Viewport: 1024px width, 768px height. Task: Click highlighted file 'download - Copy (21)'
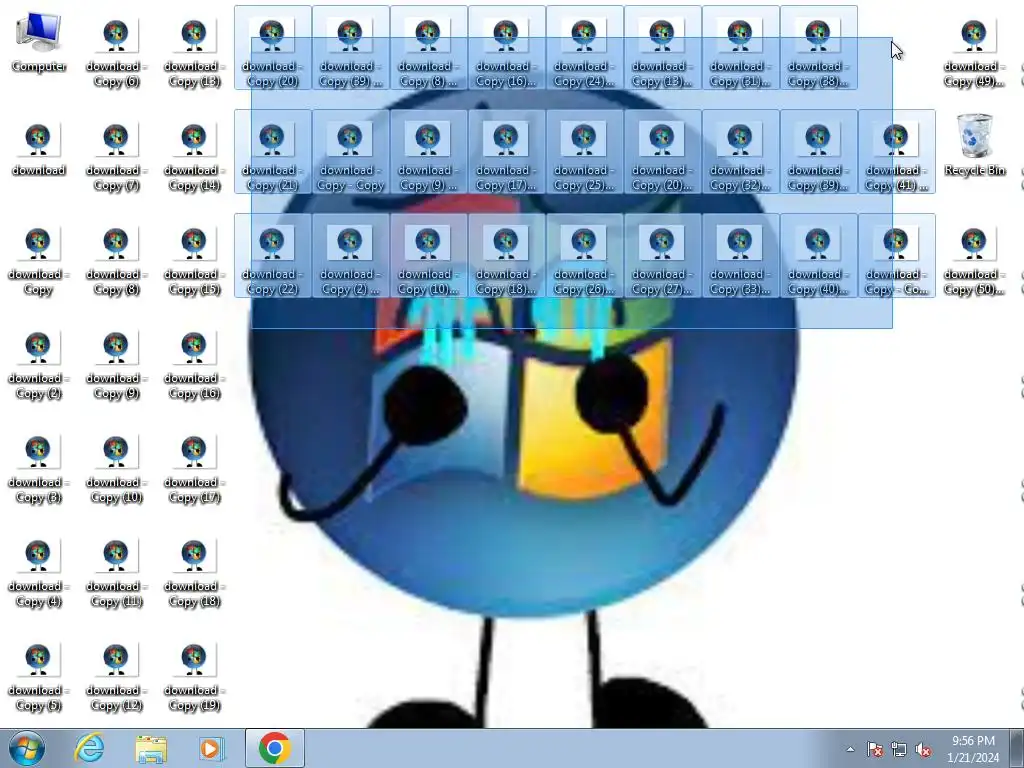click(272, 152)
